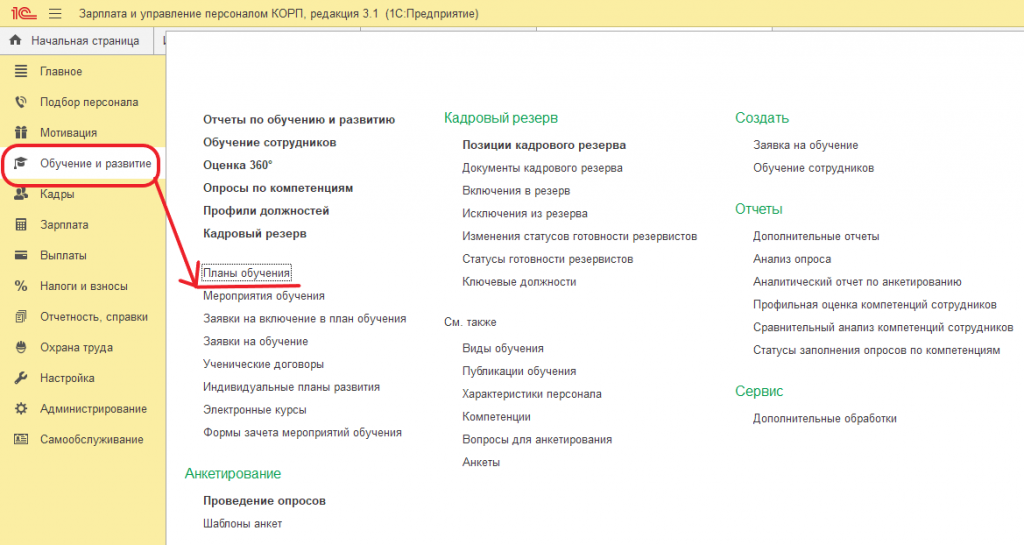This screenshot has width=1024, height=545.
Task: Open the Настройка section
Action: [67, 378]
